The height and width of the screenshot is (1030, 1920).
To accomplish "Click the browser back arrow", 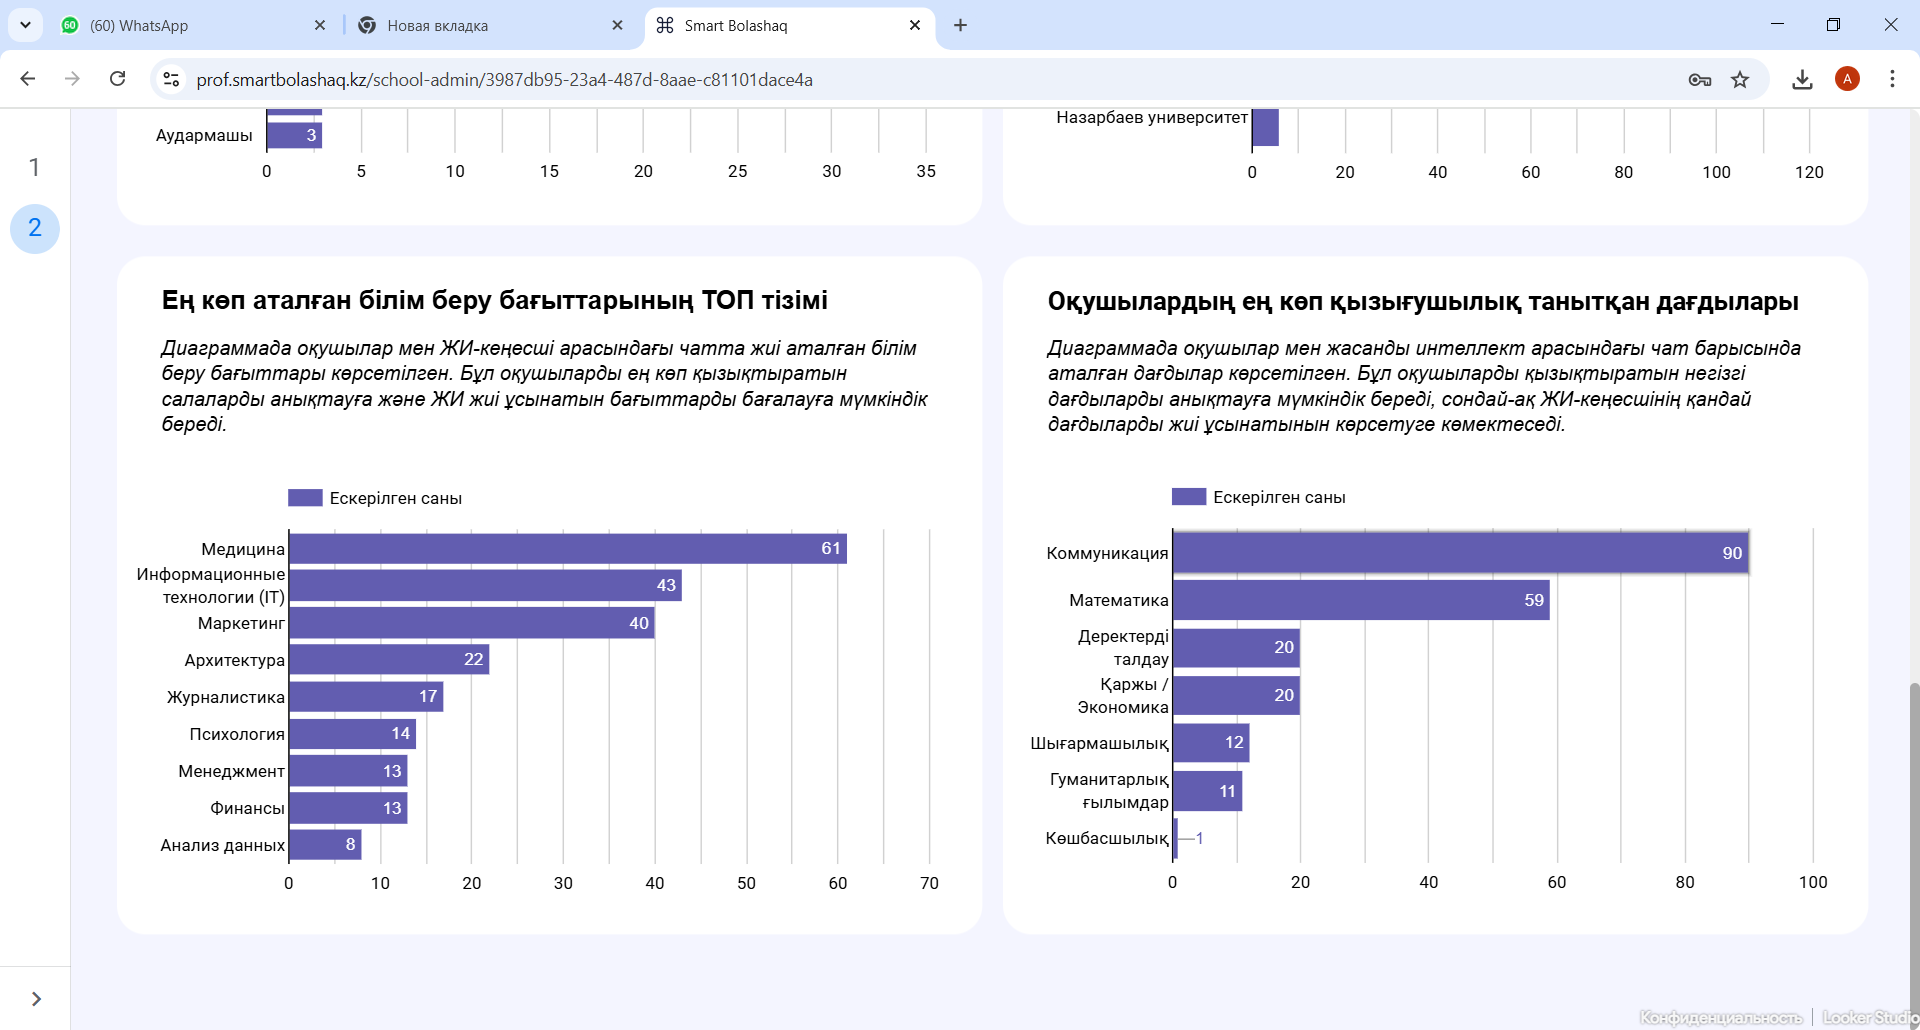I will point(28,79).
